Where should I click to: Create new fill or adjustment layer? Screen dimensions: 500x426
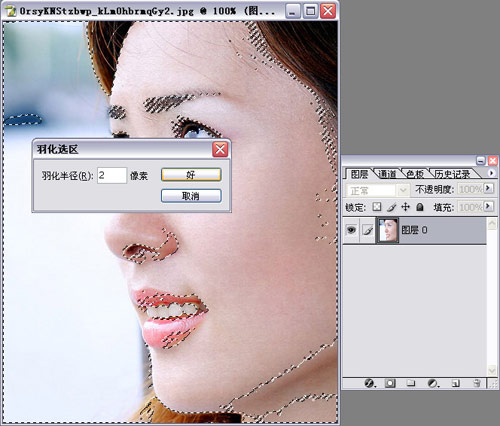point(433,383)
